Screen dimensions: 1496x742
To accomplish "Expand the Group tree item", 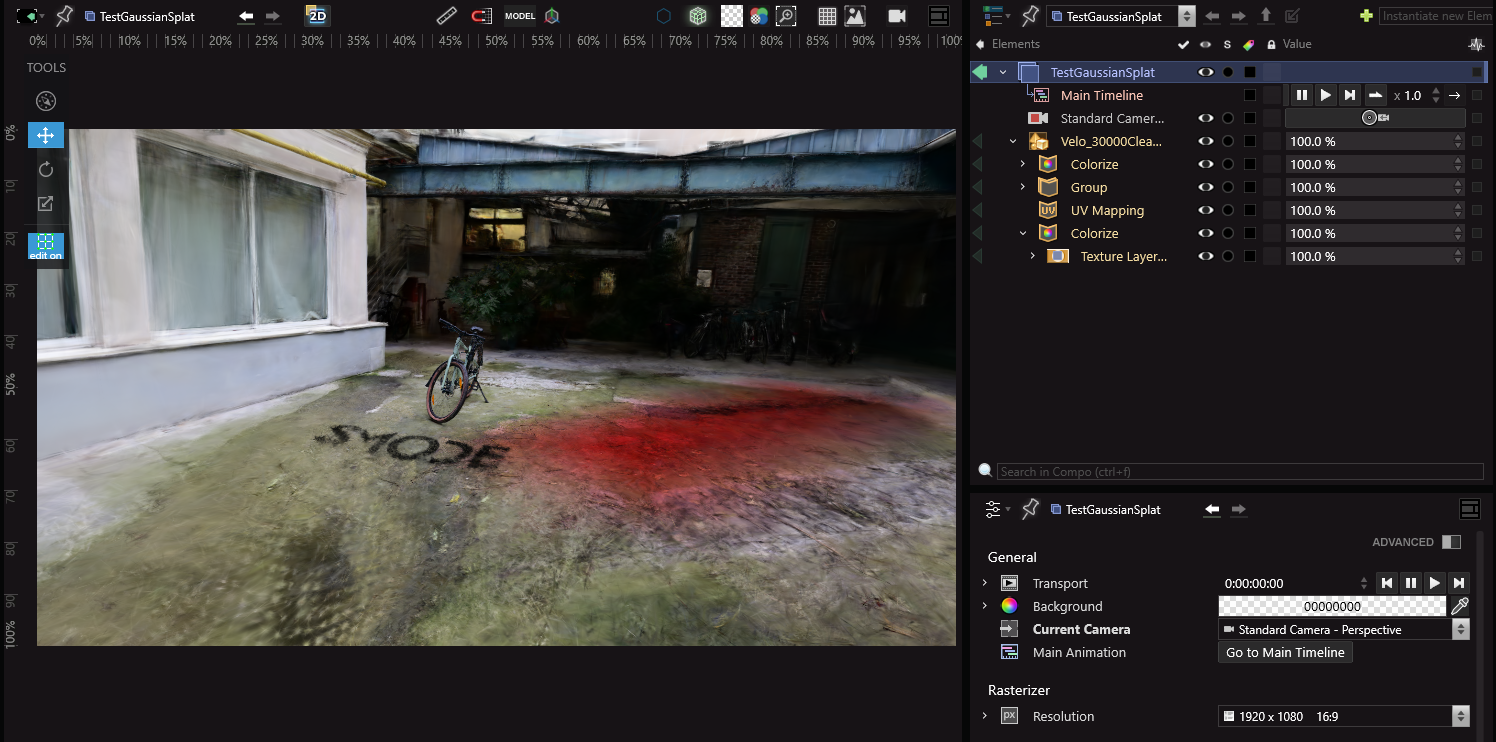I will pyautogui.click(x=1023, y=187).
